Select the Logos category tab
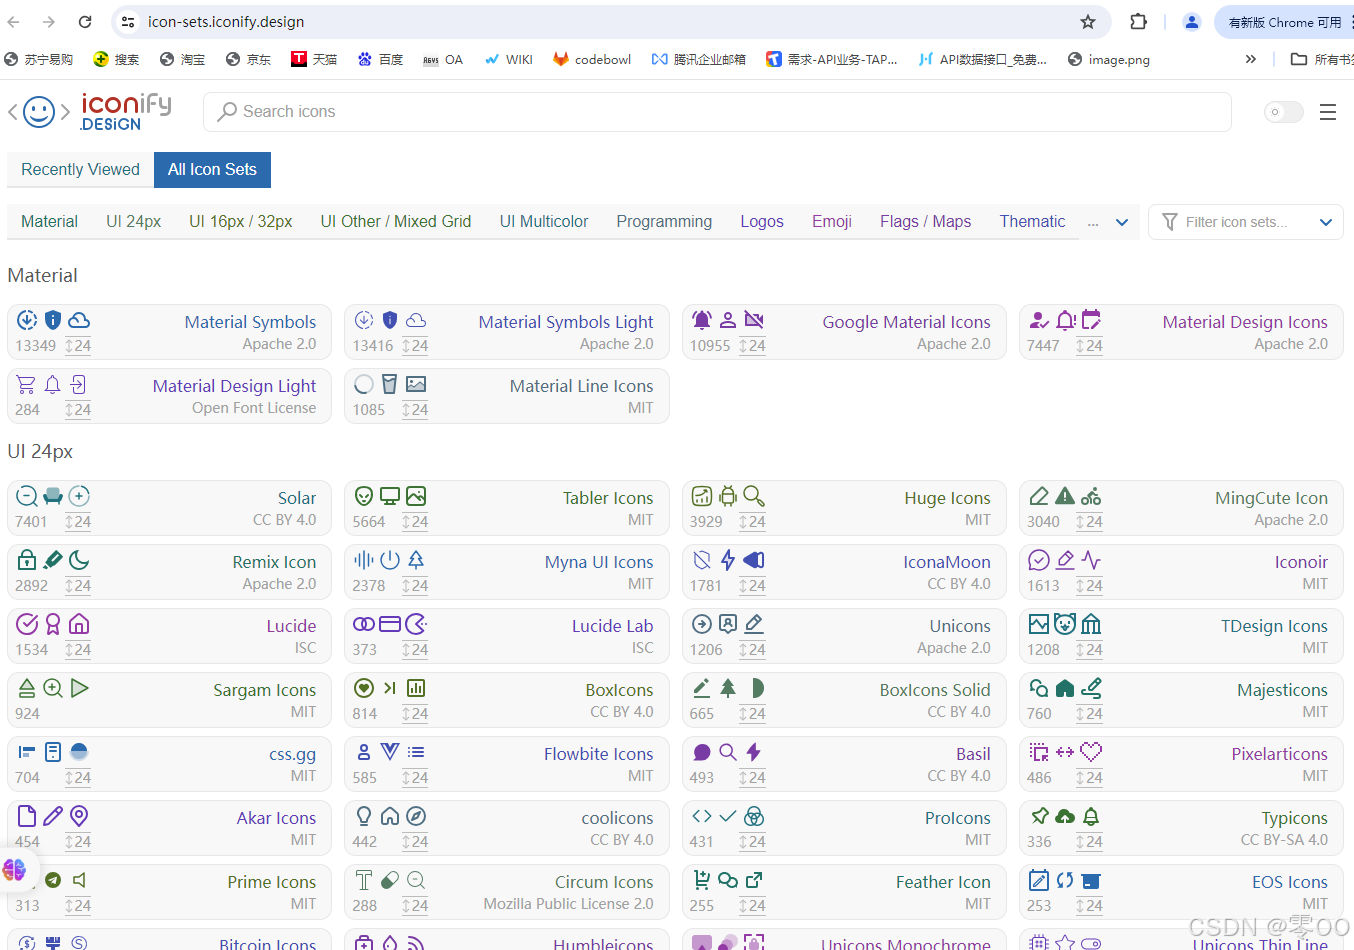The height and width of the screenshot is (950, 1354). coord(762,222)
